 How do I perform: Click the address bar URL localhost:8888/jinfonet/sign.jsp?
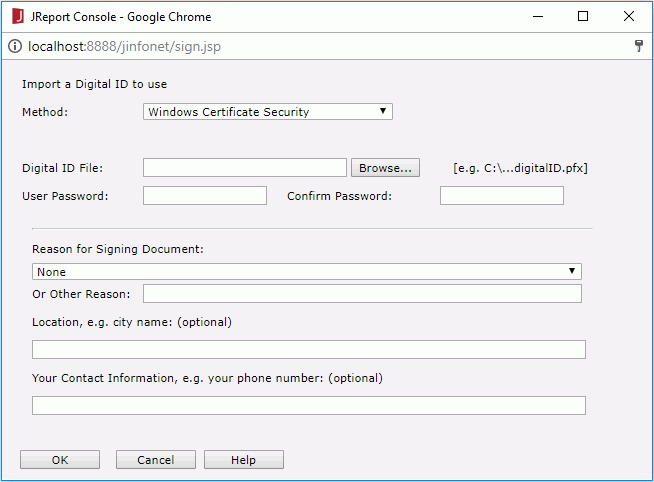pyautogui.click(x=124, y=46)
